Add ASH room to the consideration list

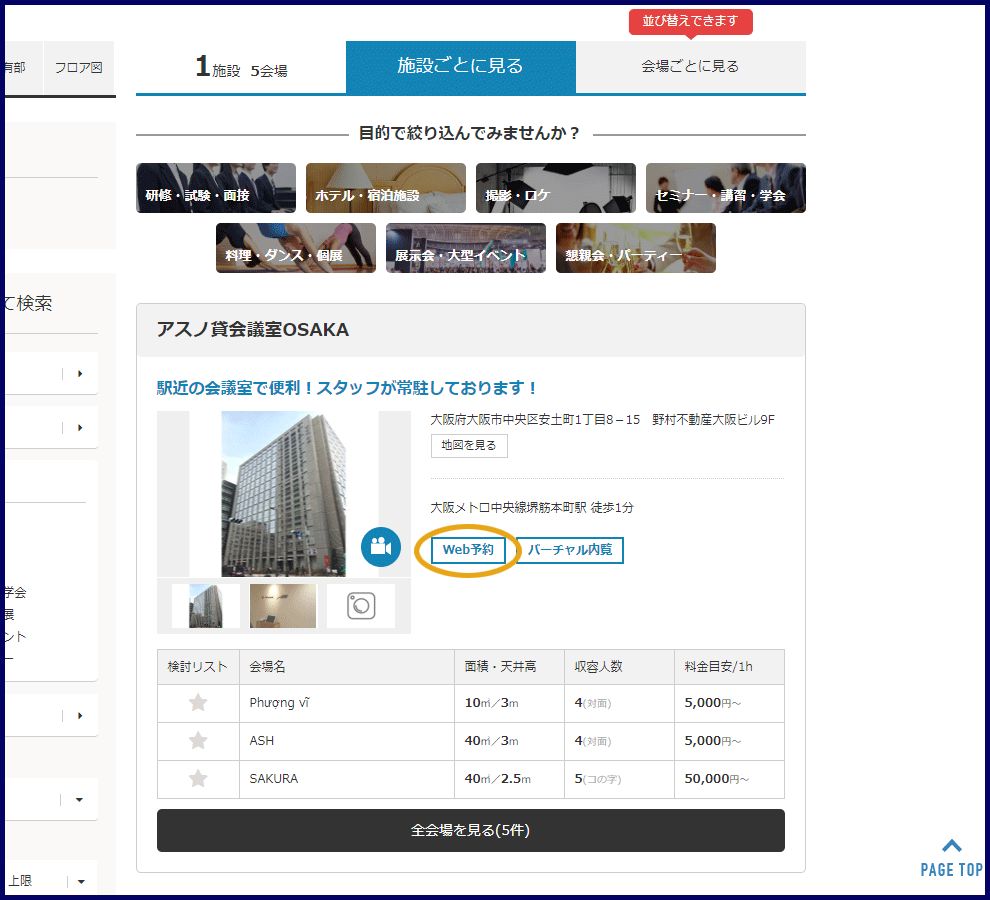[x=198, y=741]
